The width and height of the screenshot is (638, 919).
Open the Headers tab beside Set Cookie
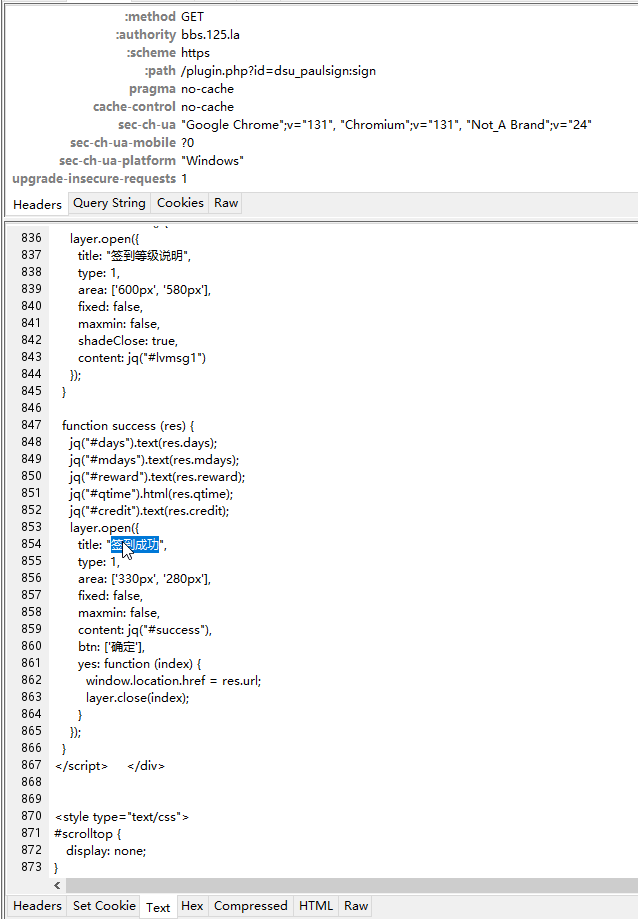pos(37,906)
